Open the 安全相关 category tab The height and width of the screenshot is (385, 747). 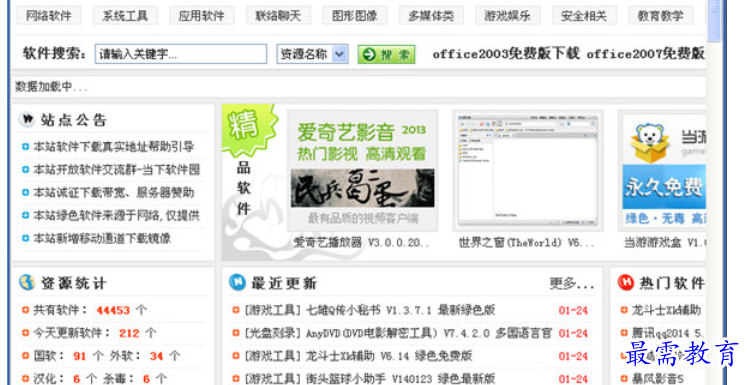coord(584,16)
